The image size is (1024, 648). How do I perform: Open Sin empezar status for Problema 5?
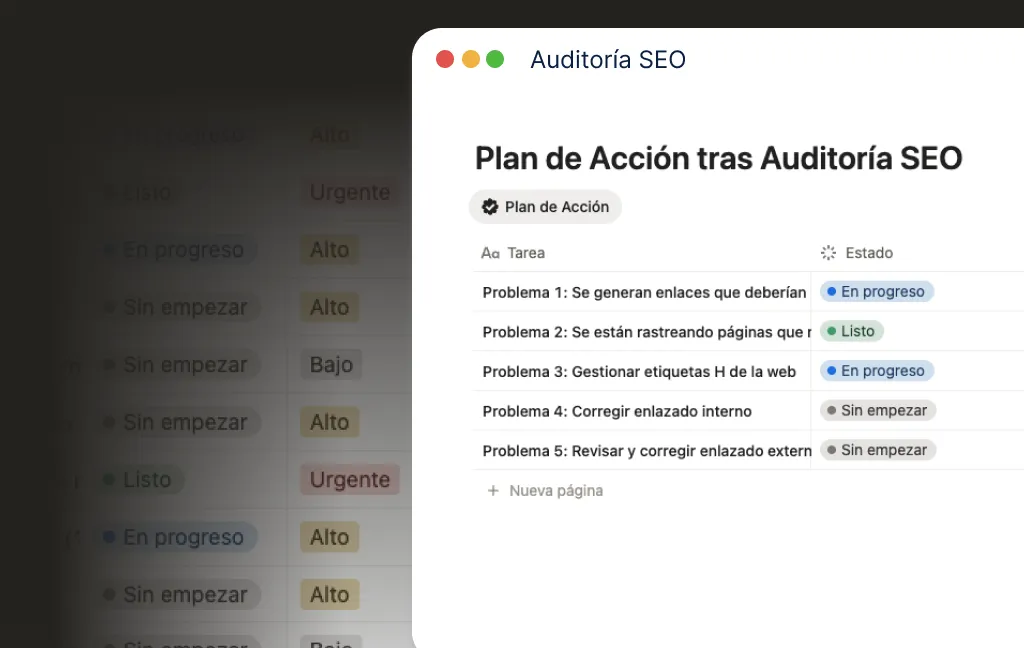click(877, 450)
